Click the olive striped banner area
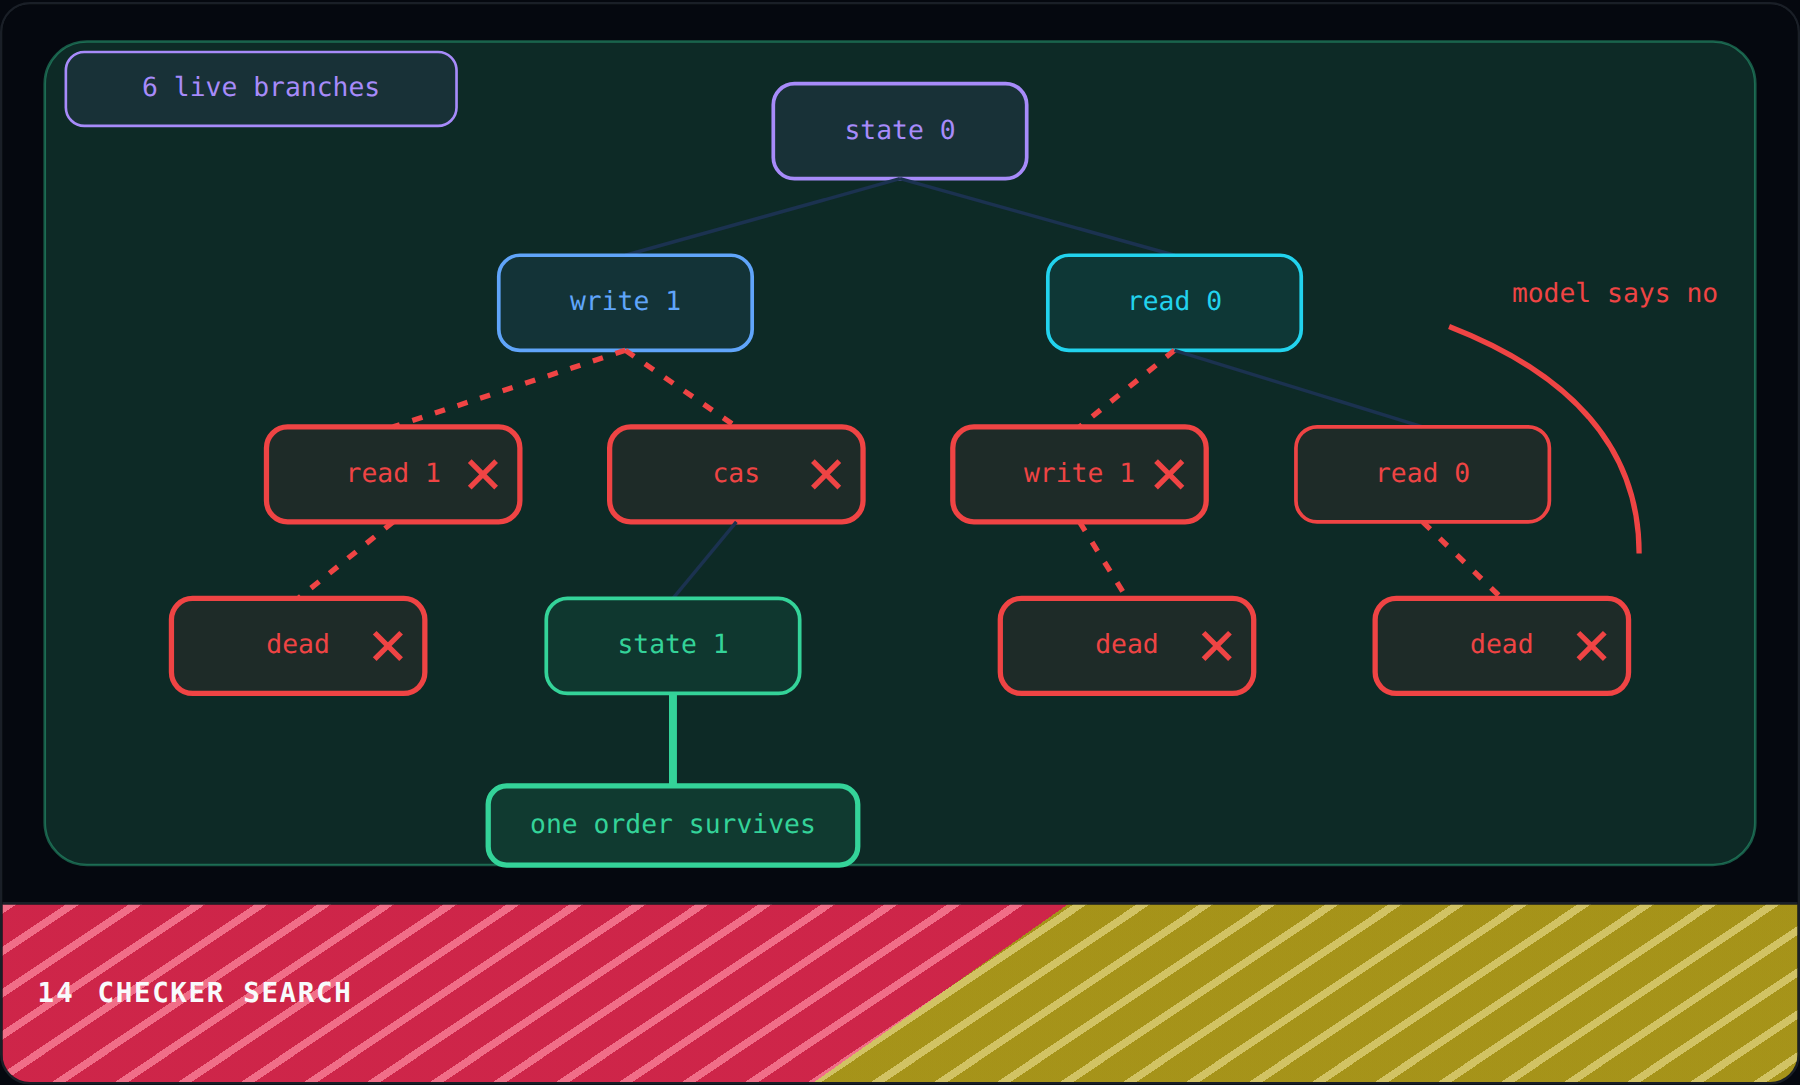Screen dimensions: 1800x1085 coord(1400,990)
